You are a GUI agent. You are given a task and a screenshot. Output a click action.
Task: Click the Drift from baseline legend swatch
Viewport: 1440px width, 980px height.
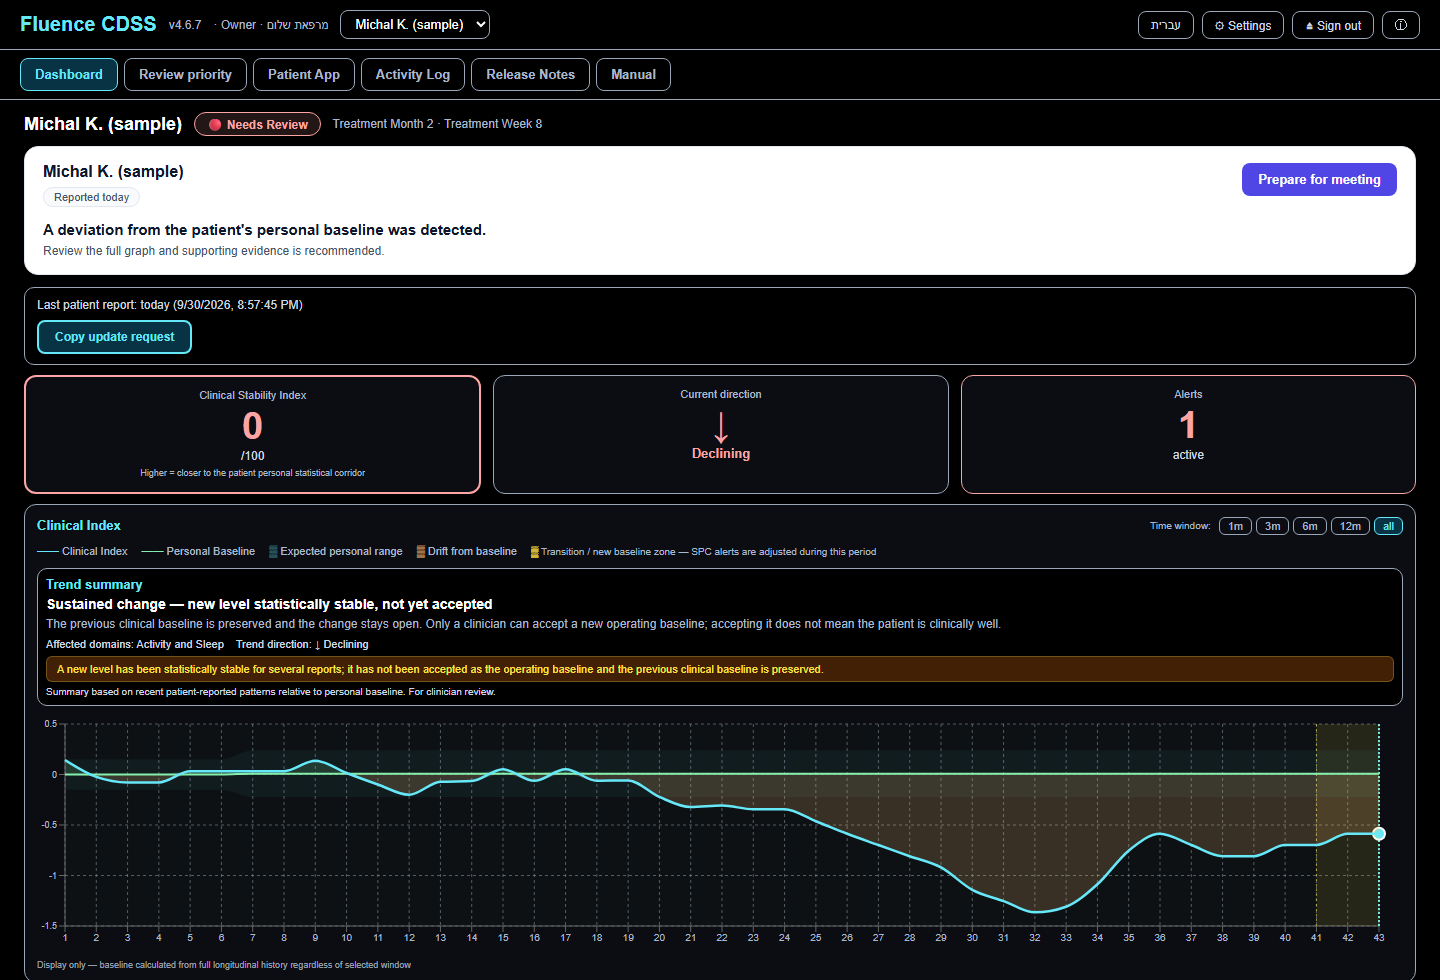pyautogui.click(x=421, y=552)
